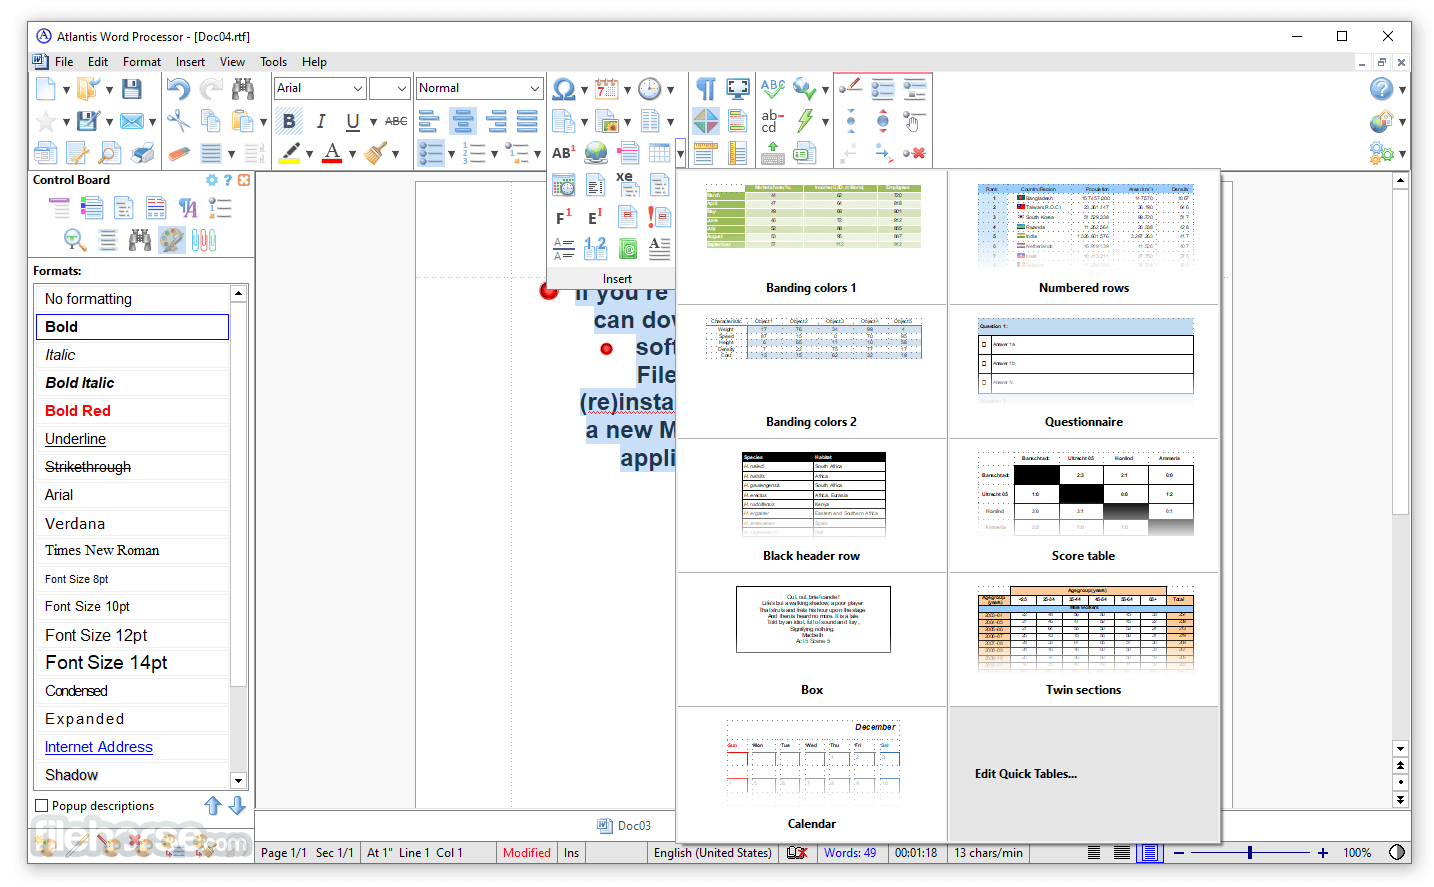Click the Omega insert symbol icon
The width and height of the screenshot is (1434, 887).
click(x=564, y=89)
